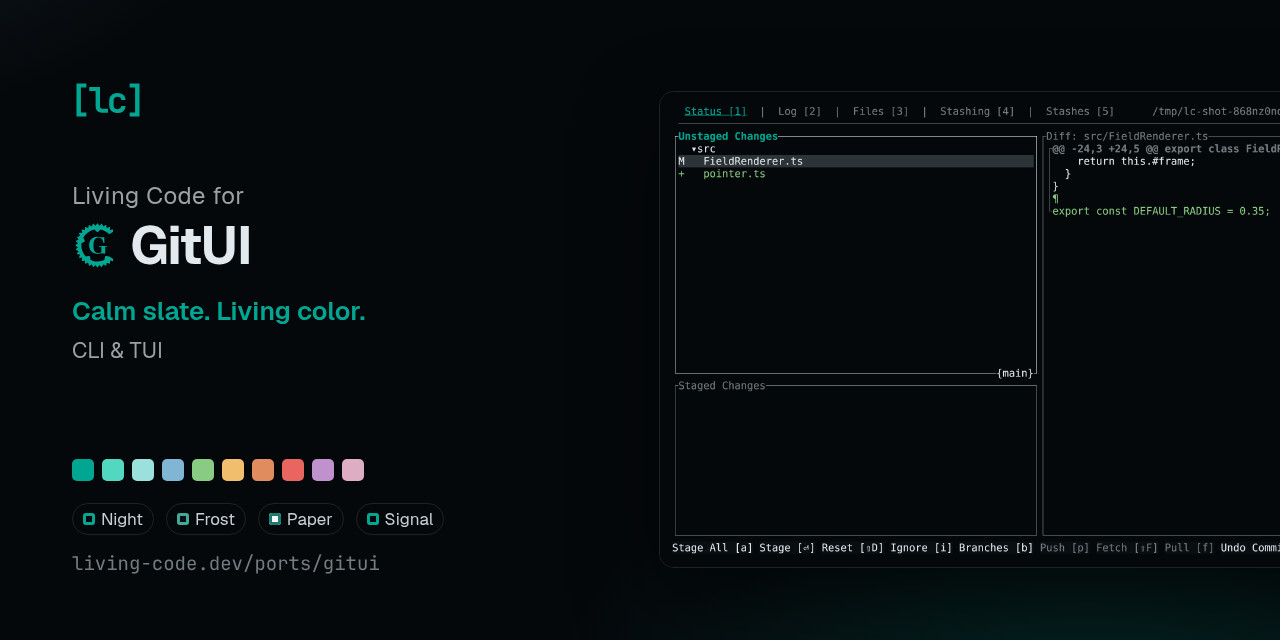Click the Pull [f] command

[x=1190, y=548]
